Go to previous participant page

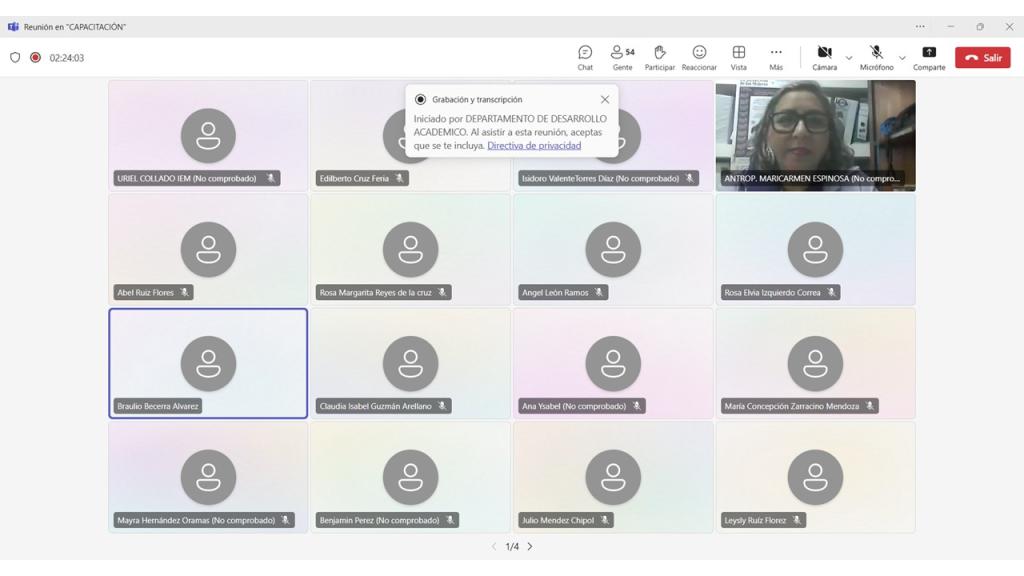point(494,547)
